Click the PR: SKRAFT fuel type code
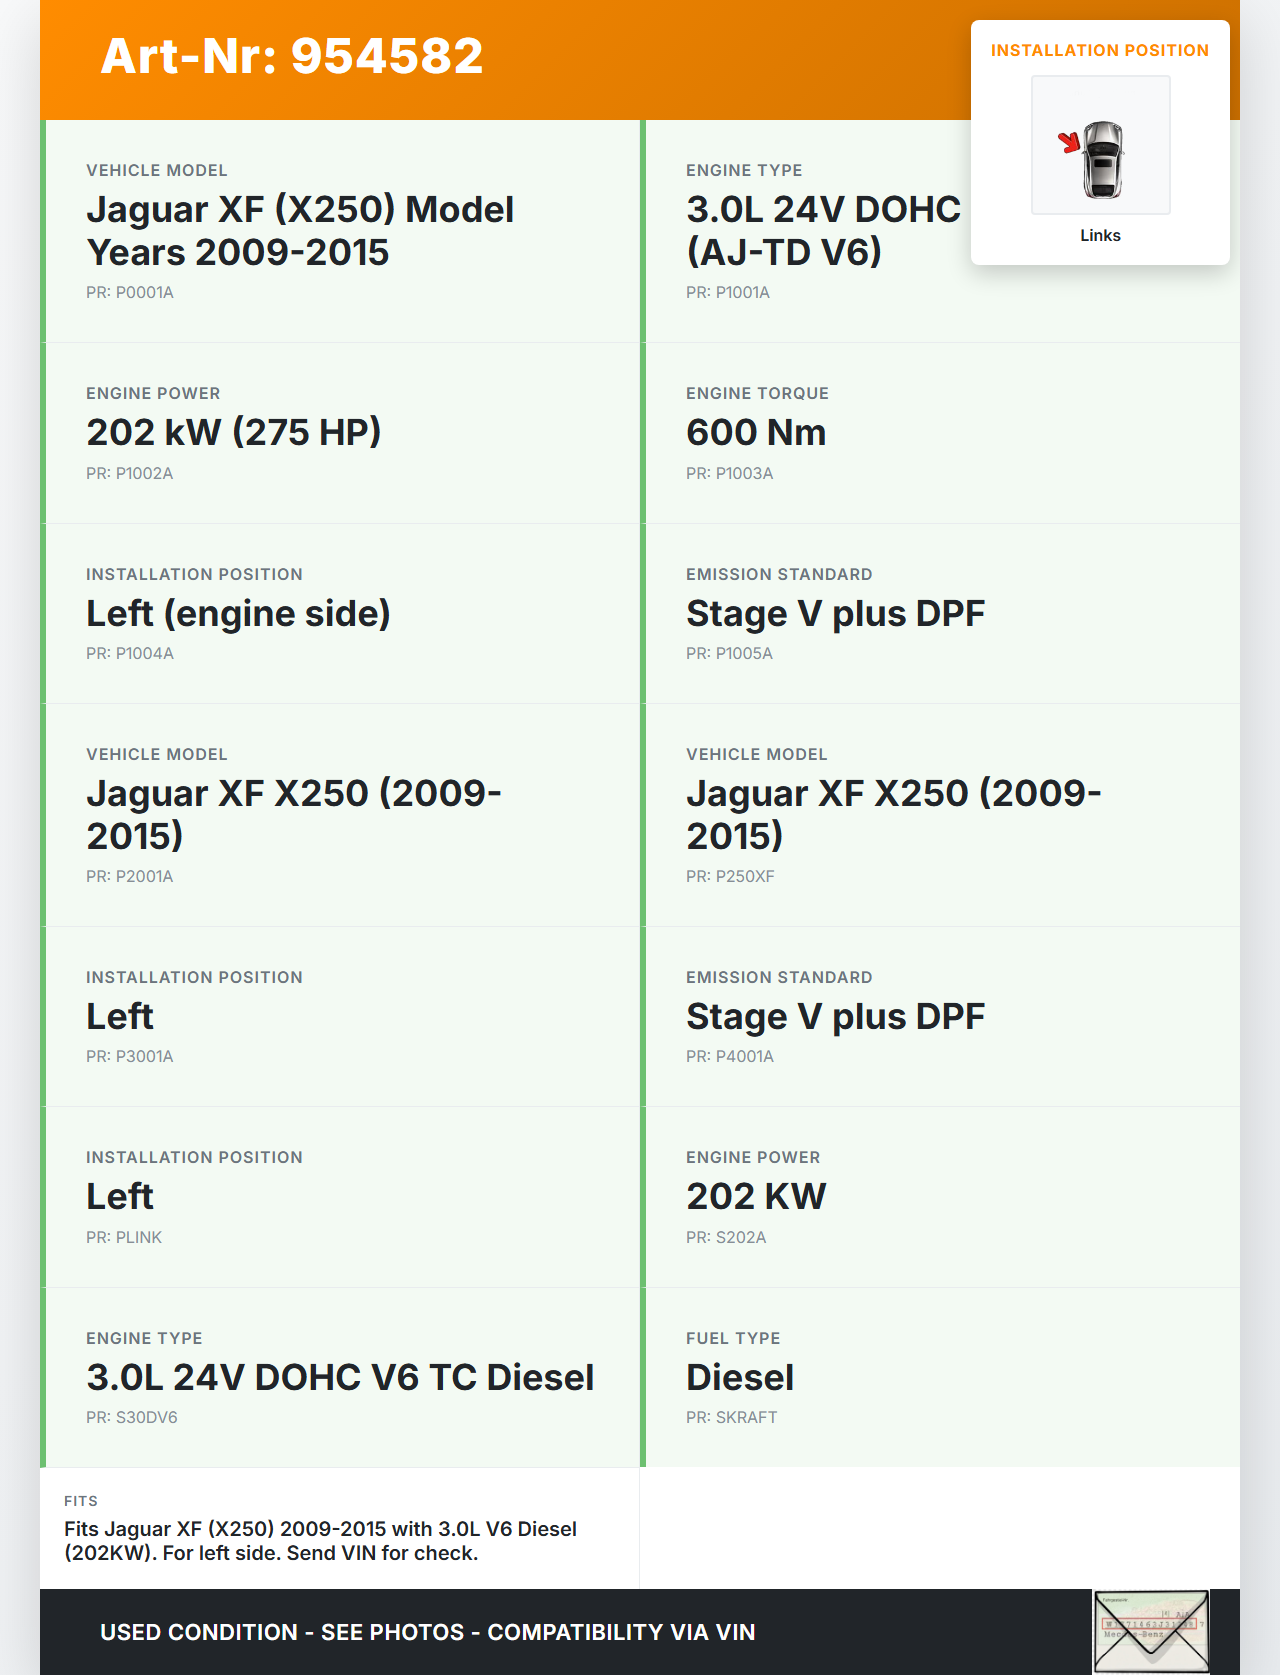The image size is (1280, 1675). point(731,1418)
